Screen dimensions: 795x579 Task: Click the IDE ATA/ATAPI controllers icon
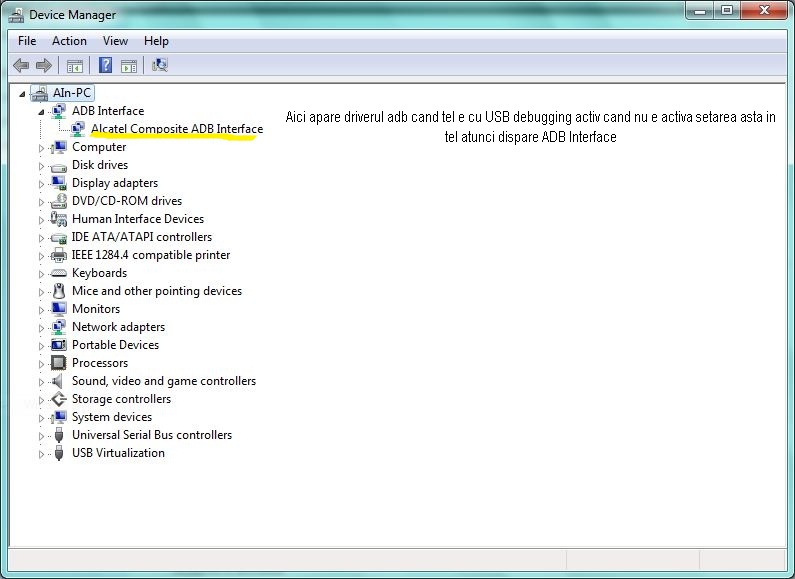coord(59,237)
